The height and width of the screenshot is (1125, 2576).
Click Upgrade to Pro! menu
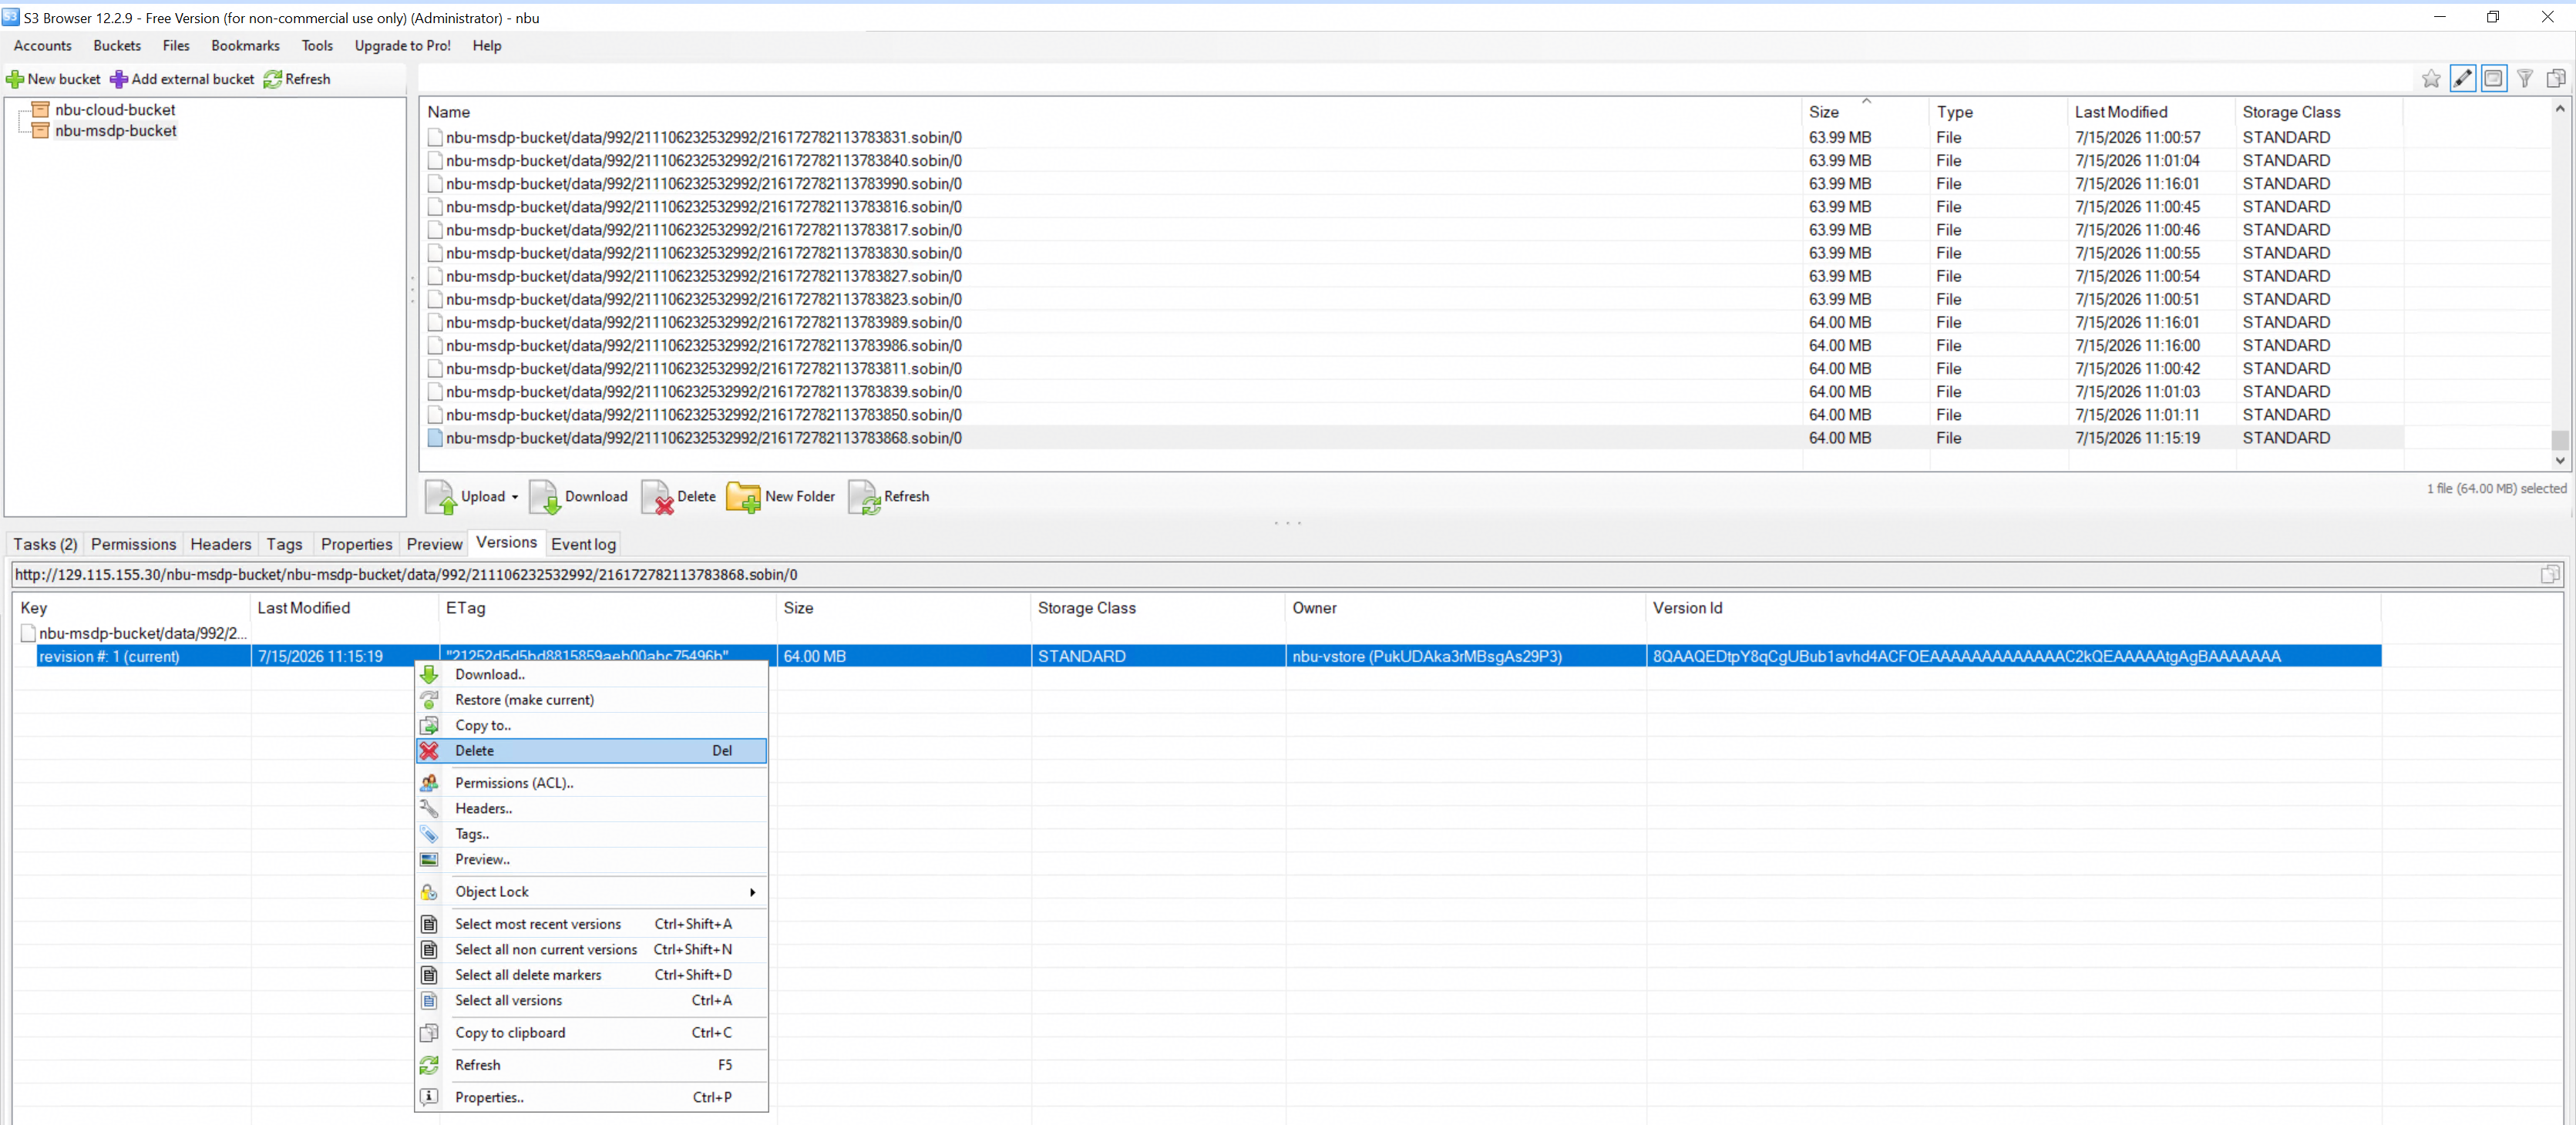click(x=402, y=46)
